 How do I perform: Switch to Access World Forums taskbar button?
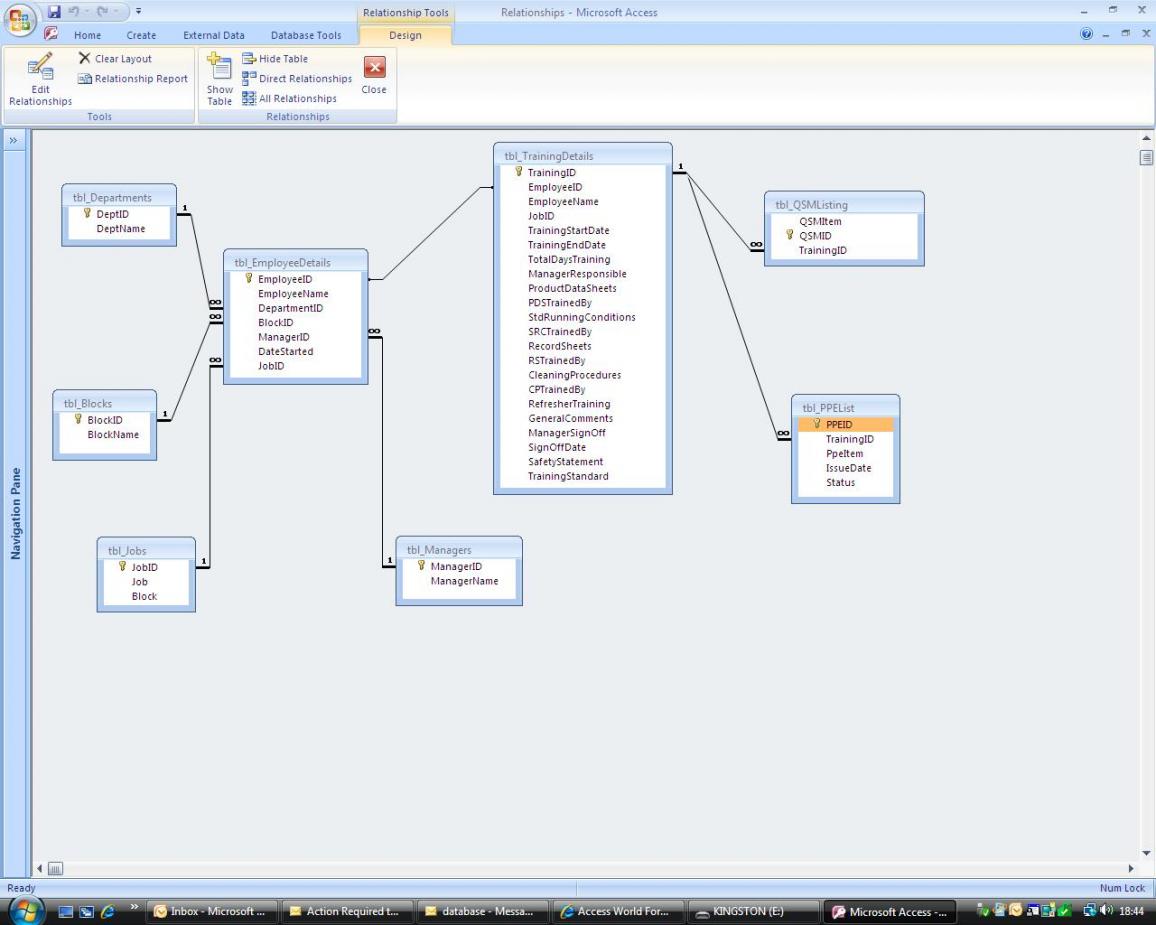click(x=617, y=912)
